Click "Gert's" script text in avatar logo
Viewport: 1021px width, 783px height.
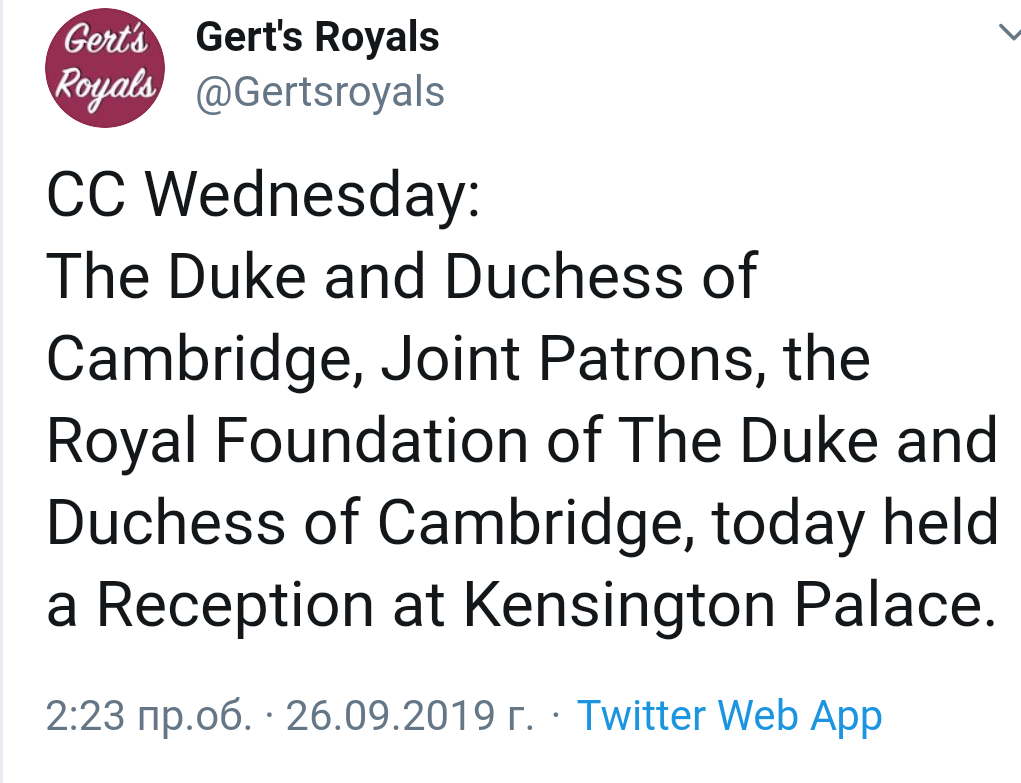pyautogui.click(x=105, y=43)
